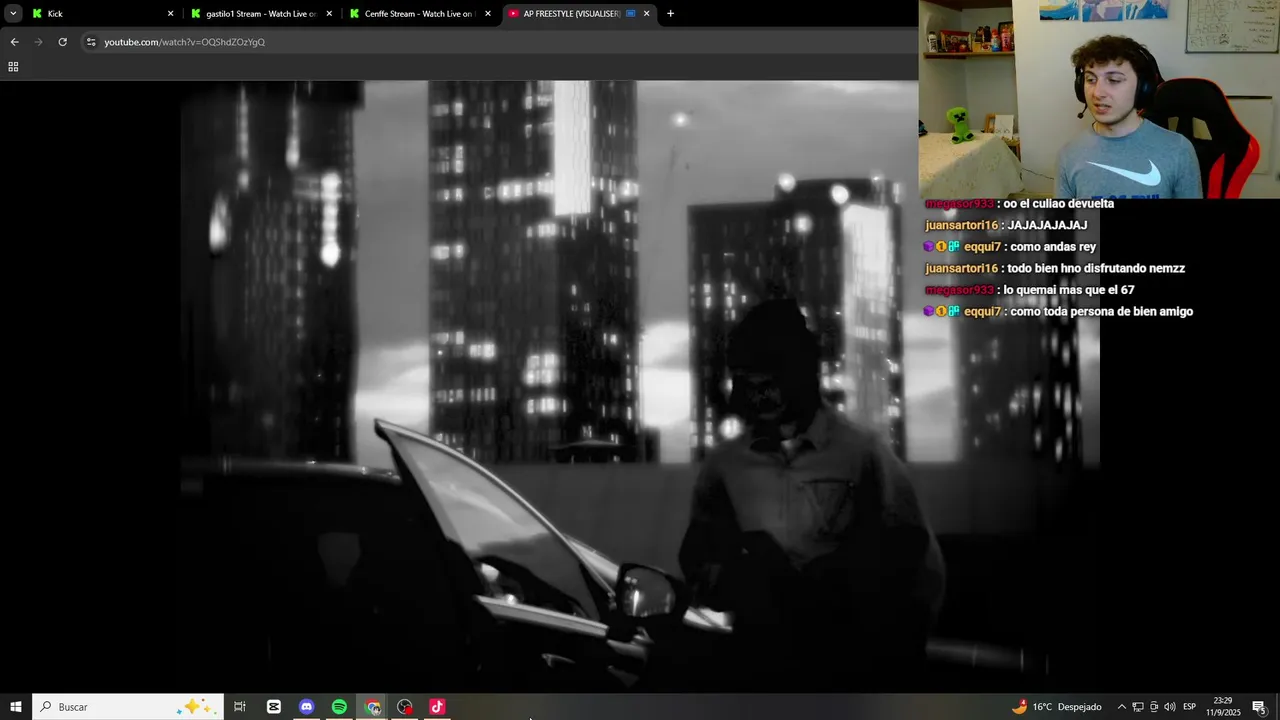Click chat message "como andas rey"
The image size is (1280, 720).
click(1053, 247)
